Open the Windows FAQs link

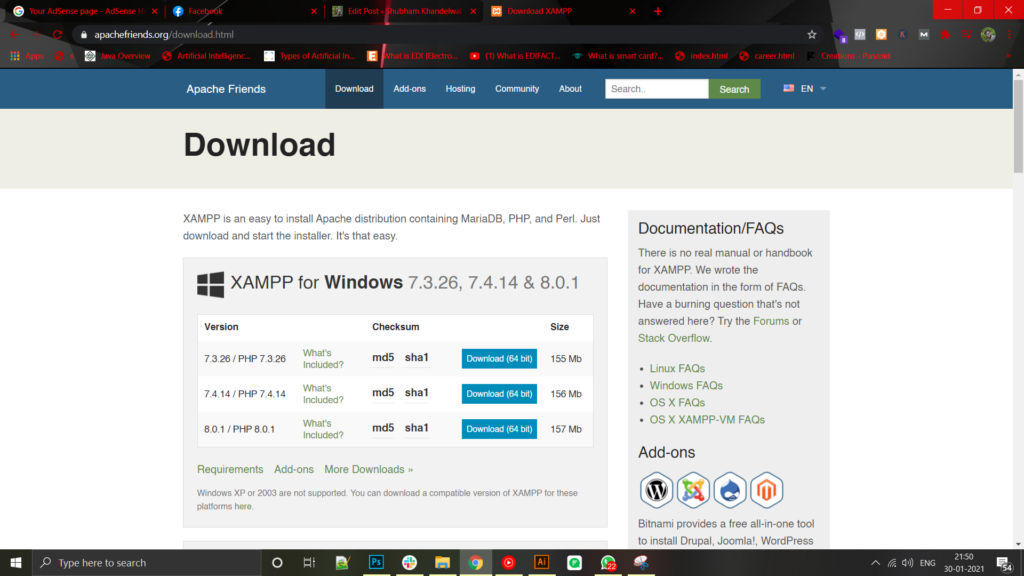click(686, 386)
